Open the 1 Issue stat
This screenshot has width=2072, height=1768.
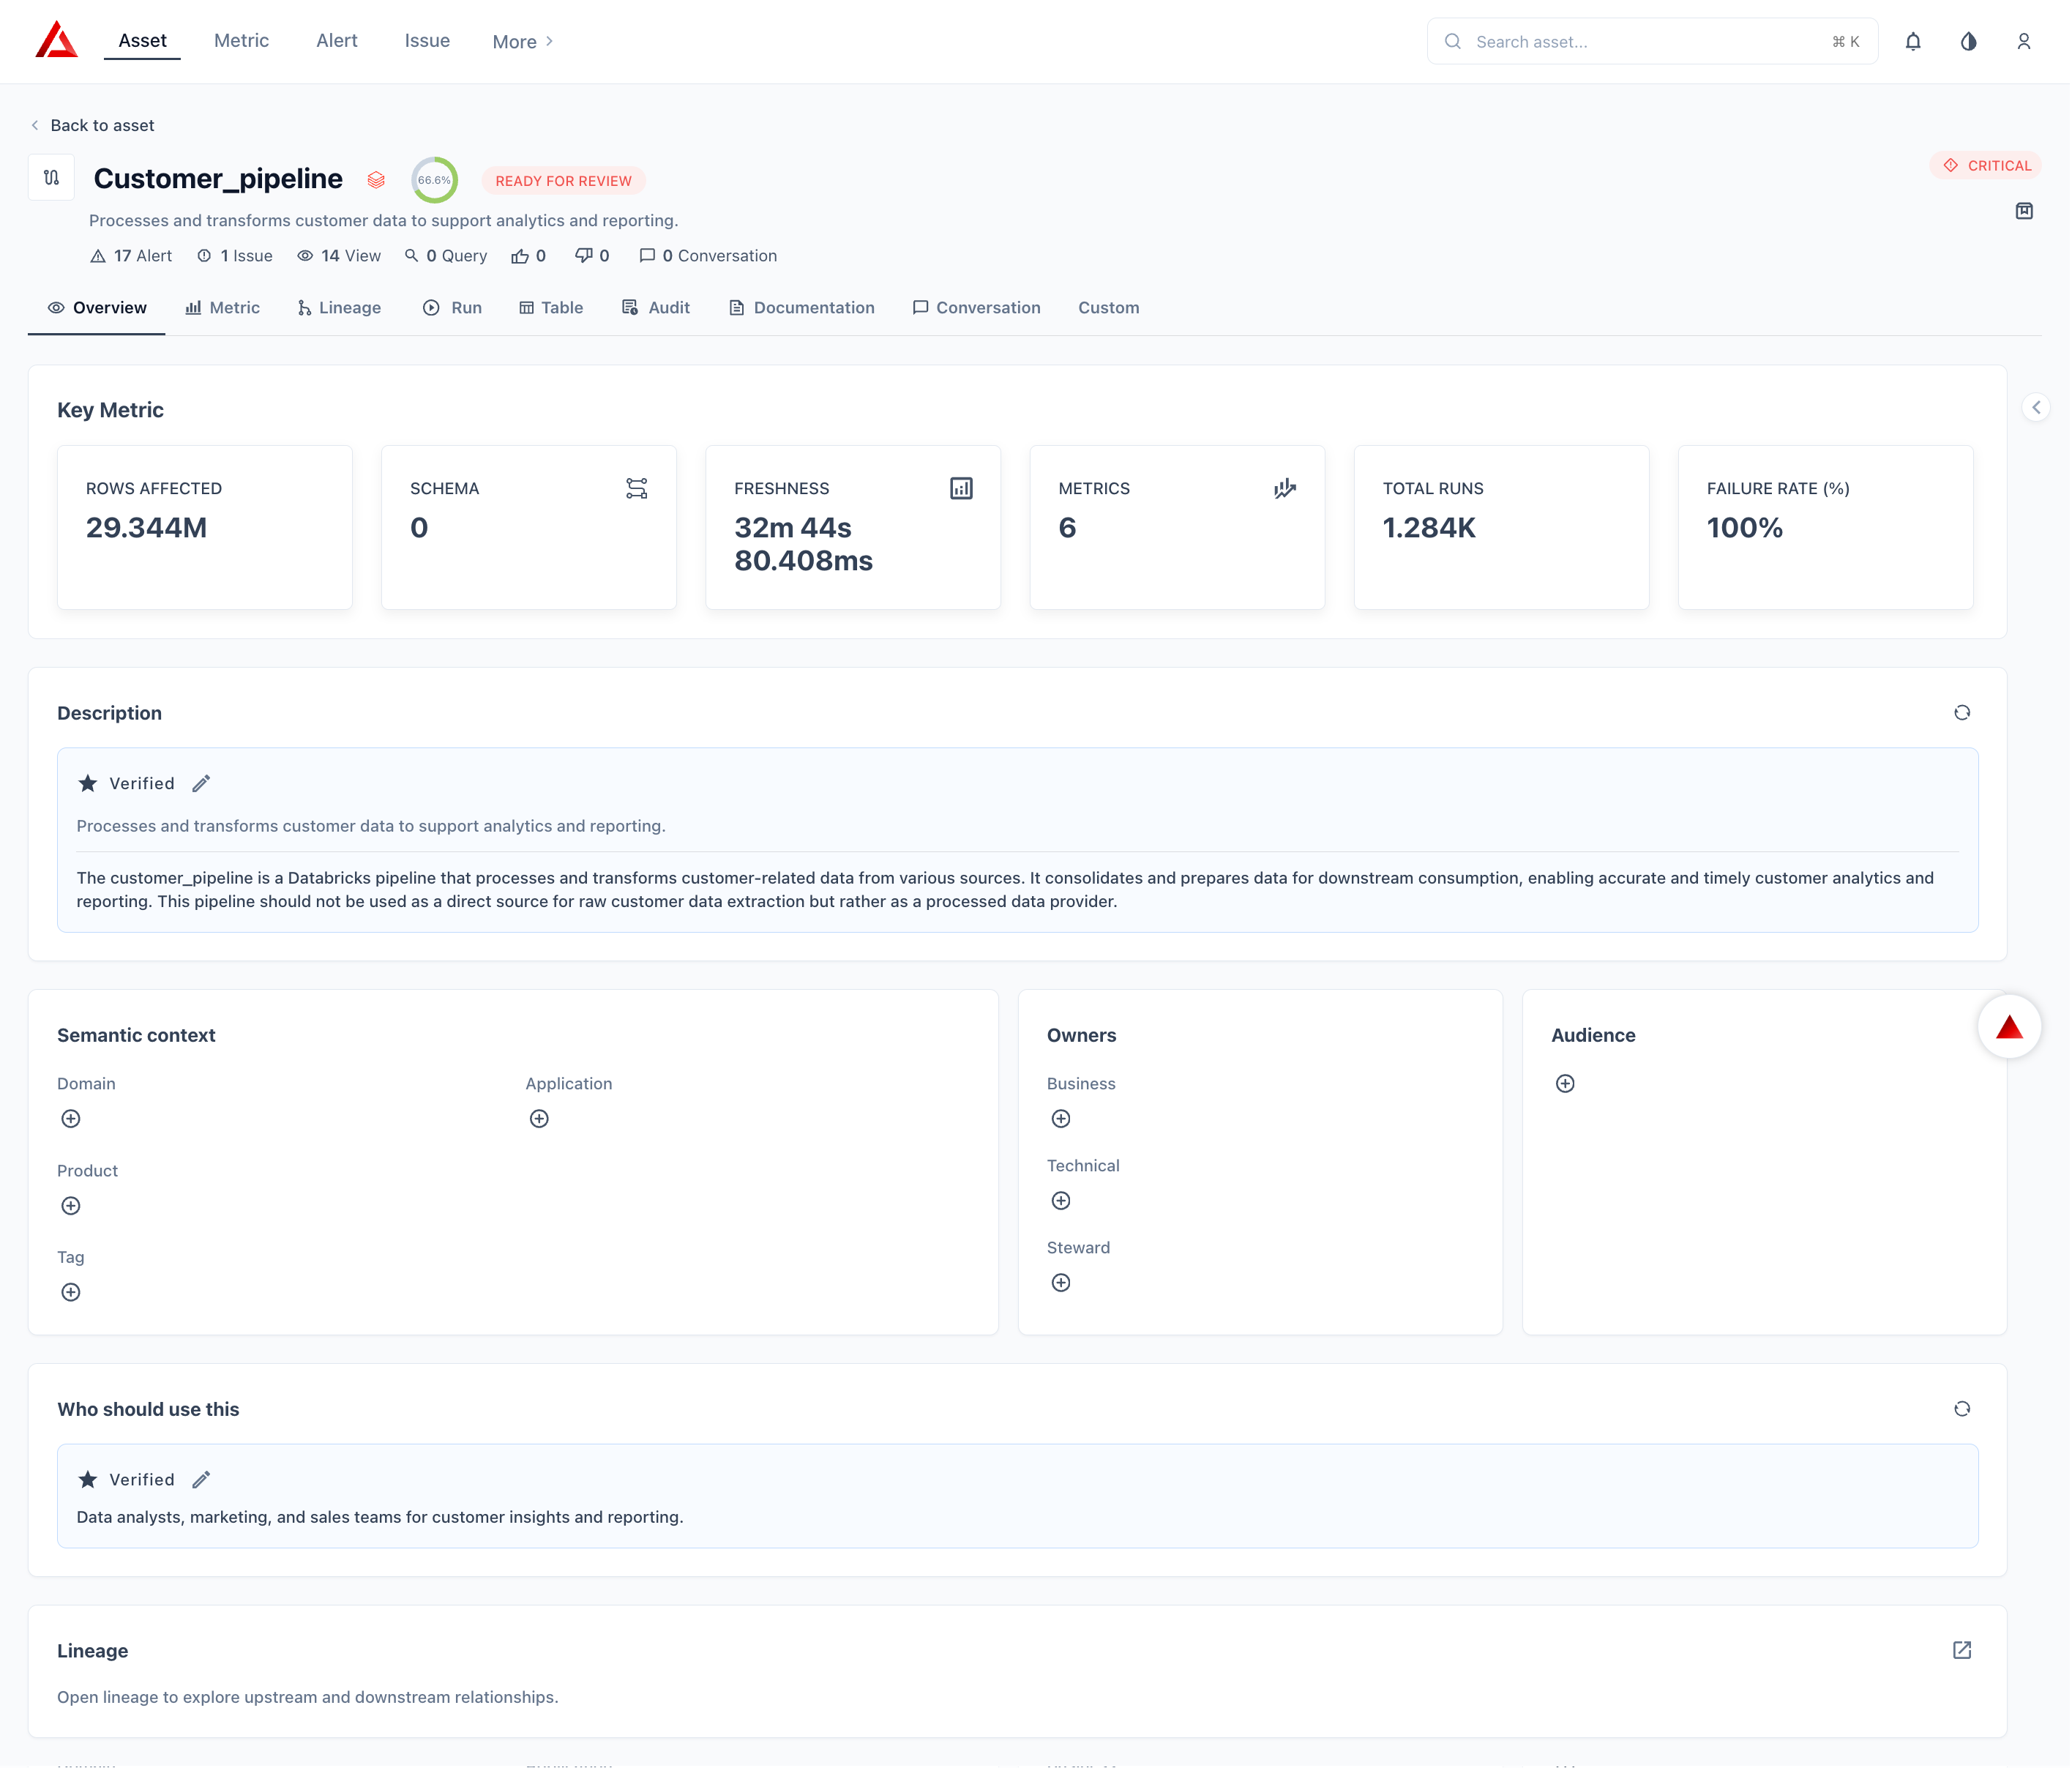234,256
